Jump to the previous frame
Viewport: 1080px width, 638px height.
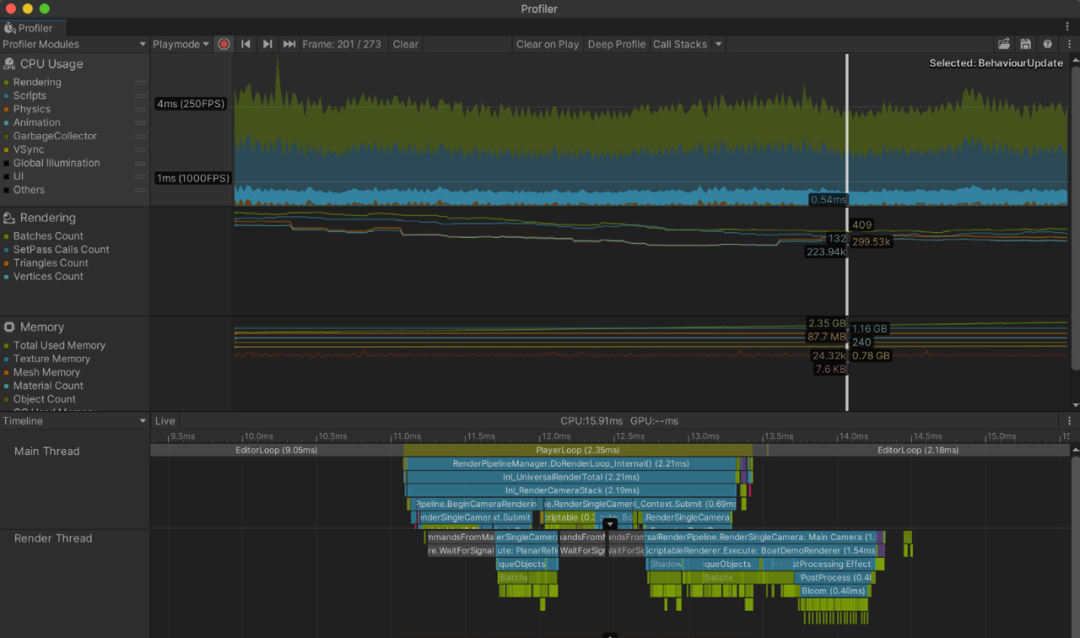(246, 44)
